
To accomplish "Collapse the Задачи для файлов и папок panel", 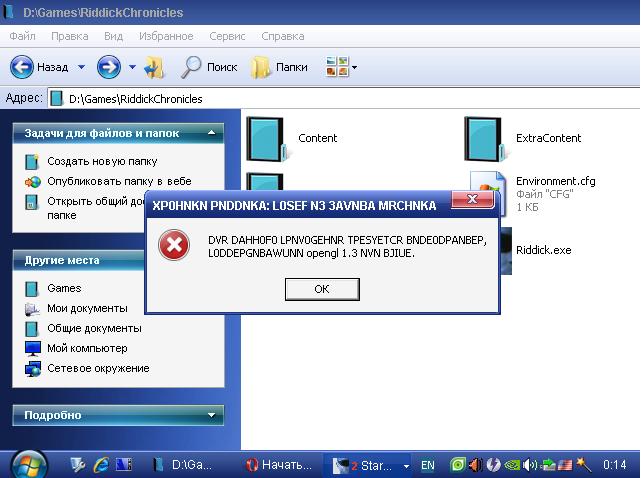I will click(212, 132).
